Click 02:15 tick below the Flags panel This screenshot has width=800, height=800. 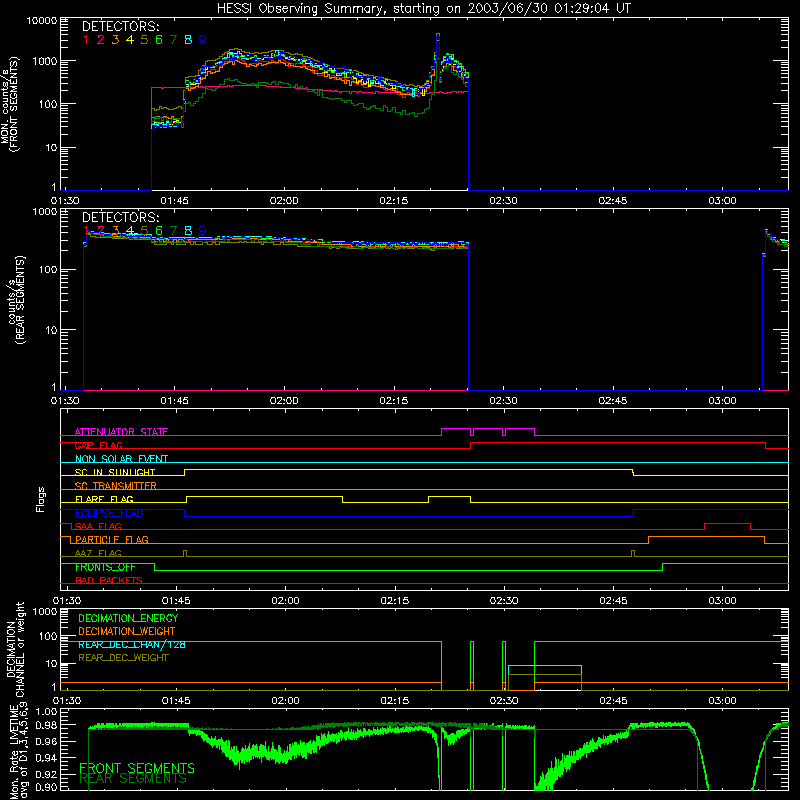395,601
